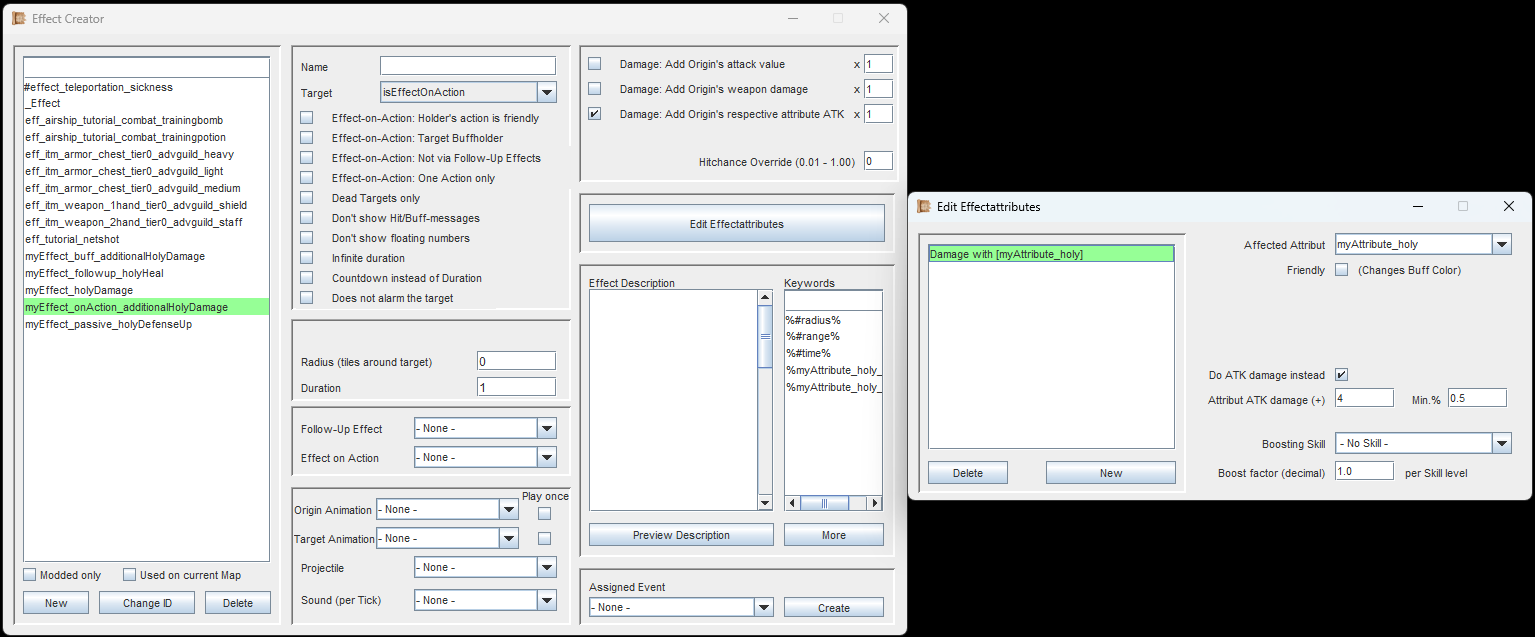Close the Edit Effectattributes window
The width and height of the screenshot is (1535, 637).
(1508, 206)
